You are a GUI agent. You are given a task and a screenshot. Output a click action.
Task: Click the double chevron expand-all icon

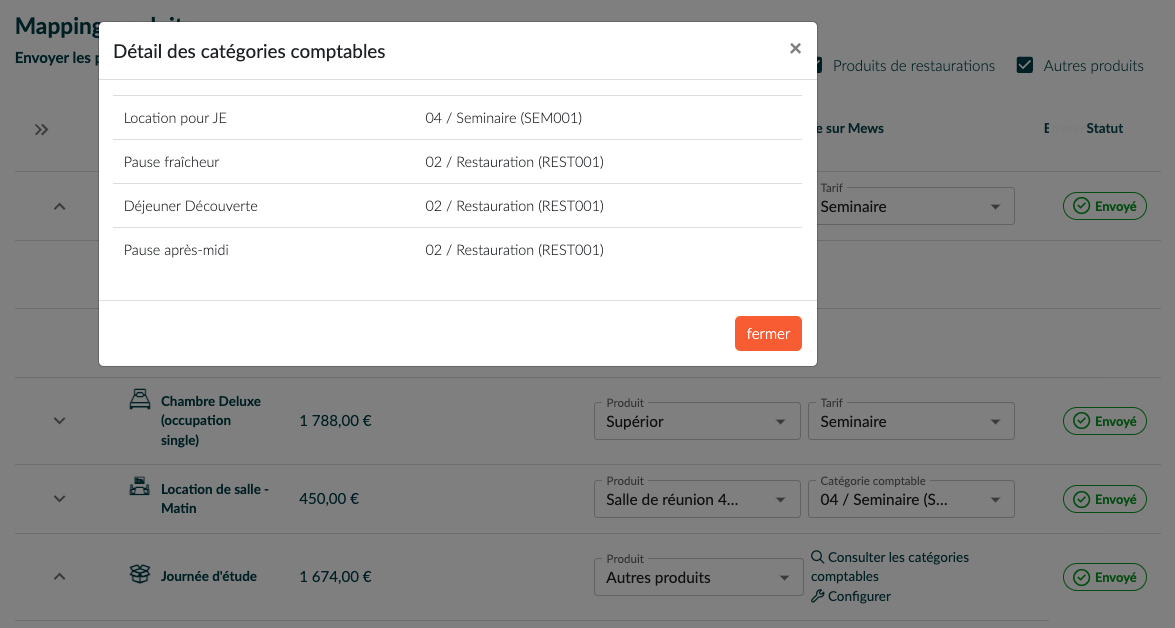pos(41,129)
